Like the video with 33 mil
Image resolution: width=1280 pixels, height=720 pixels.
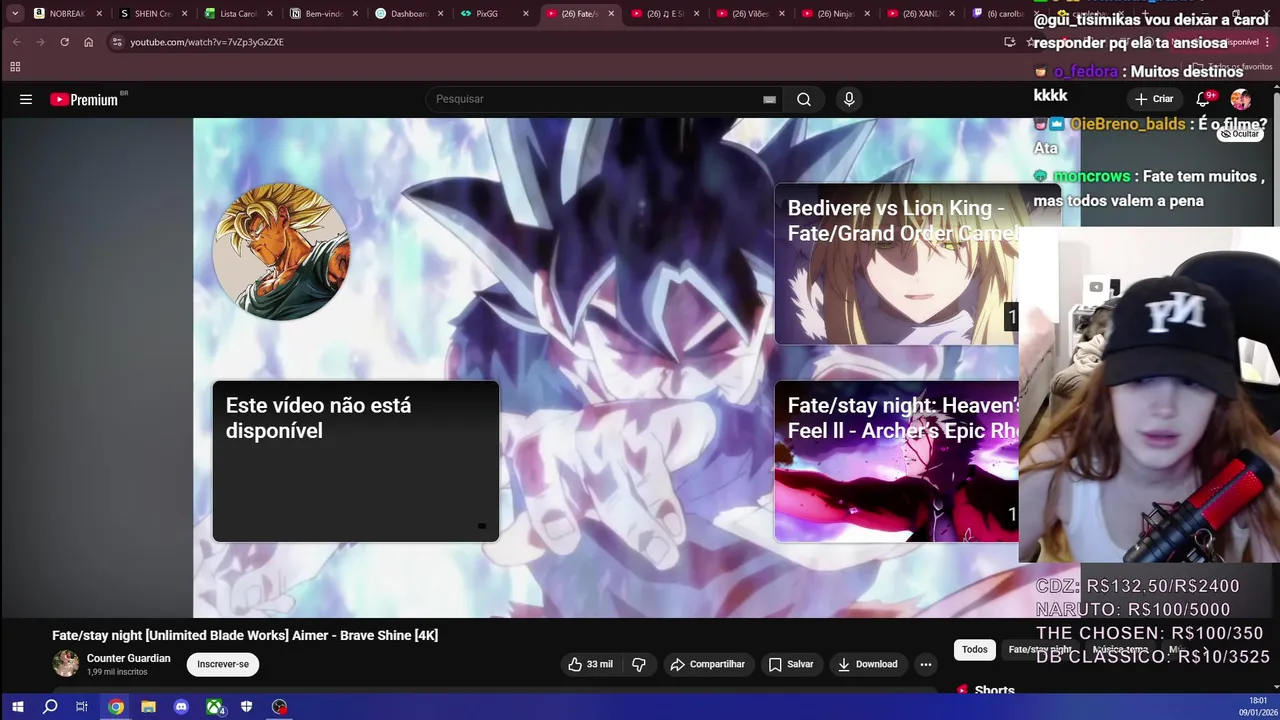click(x=590, y=664)
